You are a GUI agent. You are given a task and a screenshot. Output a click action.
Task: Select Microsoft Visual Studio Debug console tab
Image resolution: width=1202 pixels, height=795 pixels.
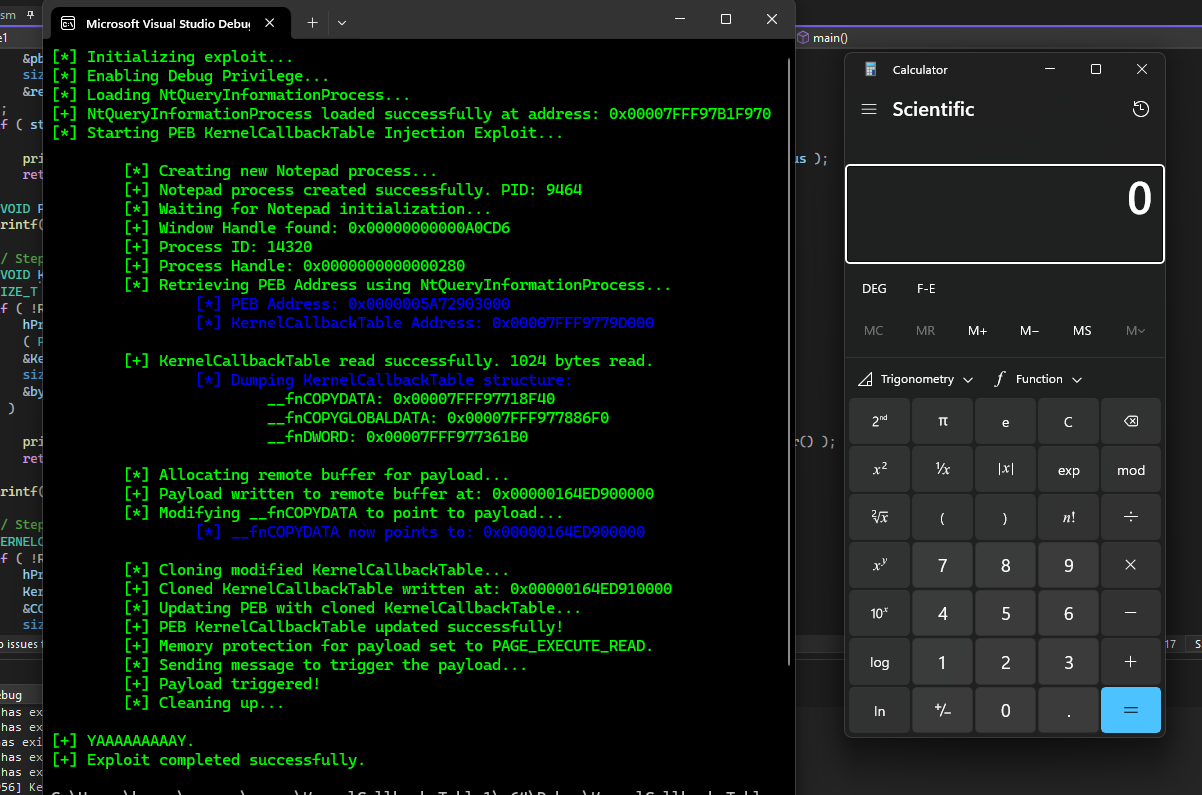[x=165, y=22]
